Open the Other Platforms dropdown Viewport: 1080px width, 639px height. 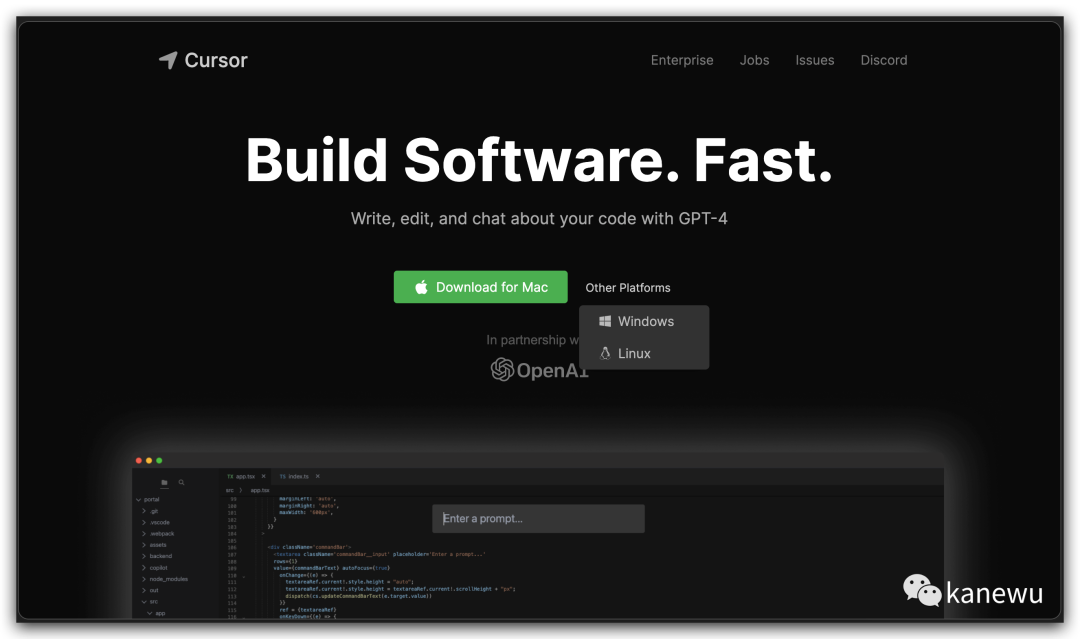tap(628, 288)
